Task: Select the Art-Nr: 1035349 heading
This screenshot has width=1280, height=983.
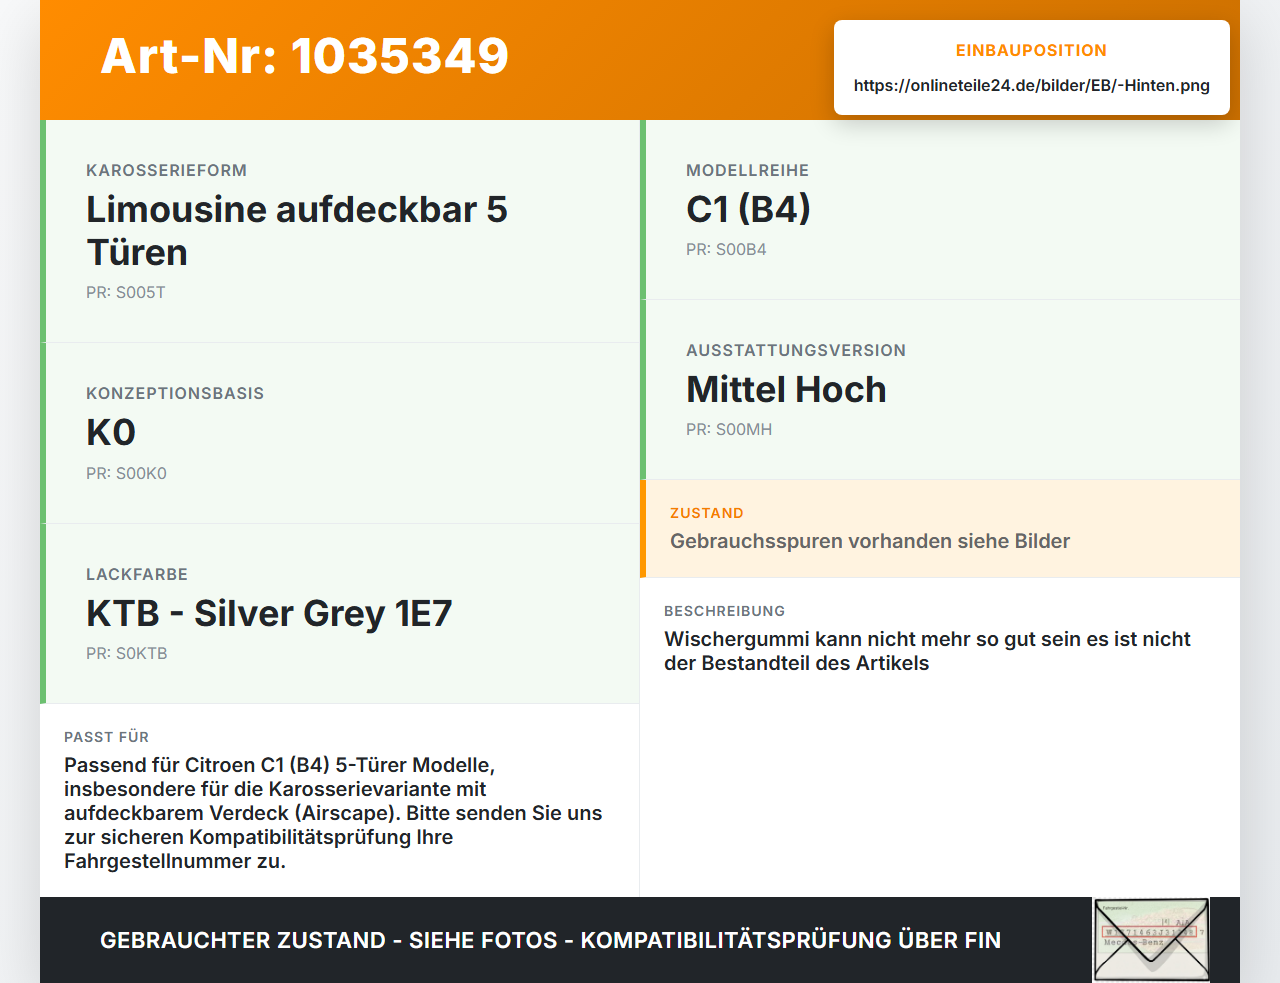Action: tap(305, 56)
